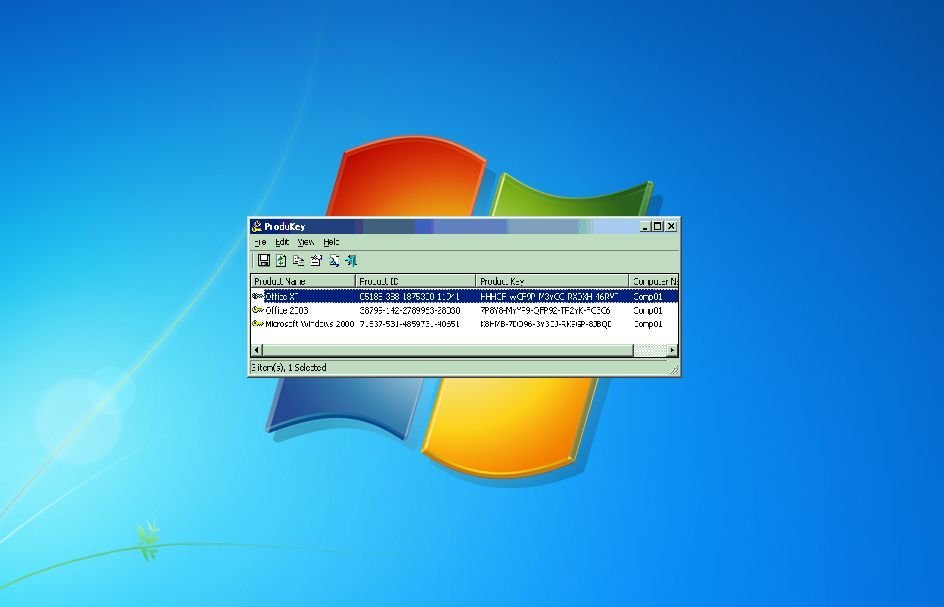
Task: Click the Product ID of Office 2003
Action: [x=410, y=310]
